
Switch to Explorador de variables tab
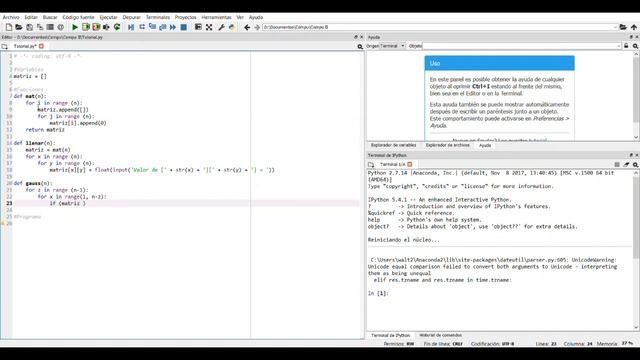click(393, 145)
